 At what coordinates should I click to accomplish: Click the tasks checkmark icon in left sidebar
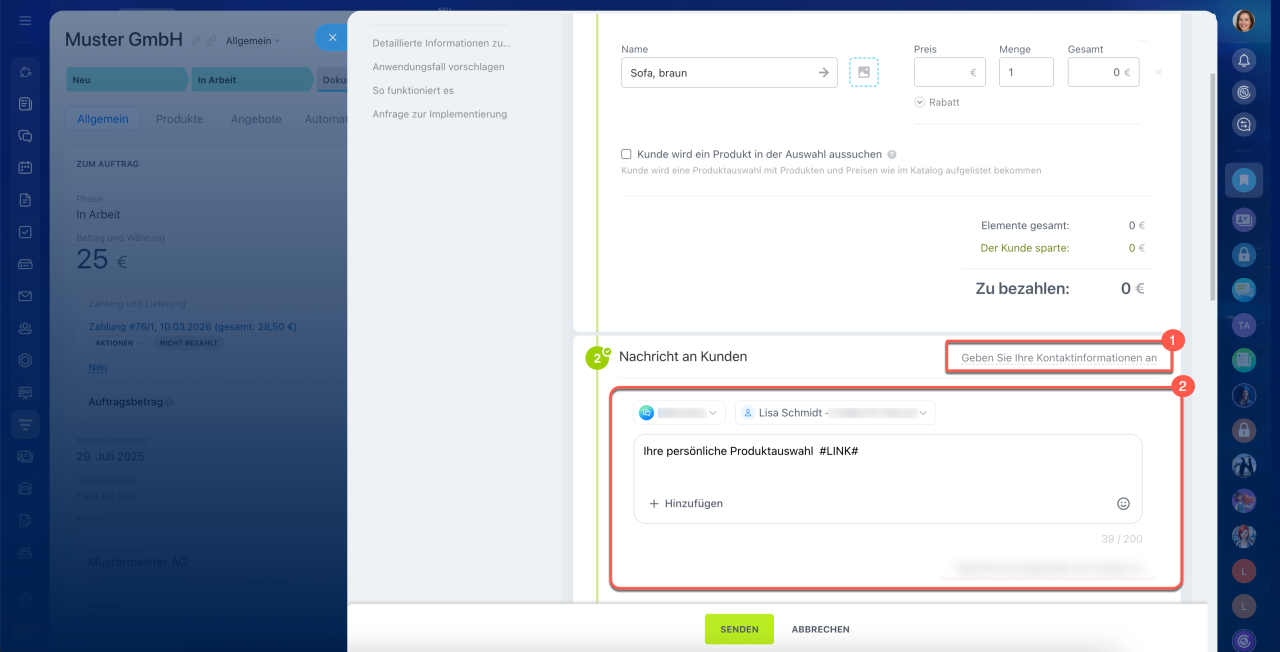25,232
